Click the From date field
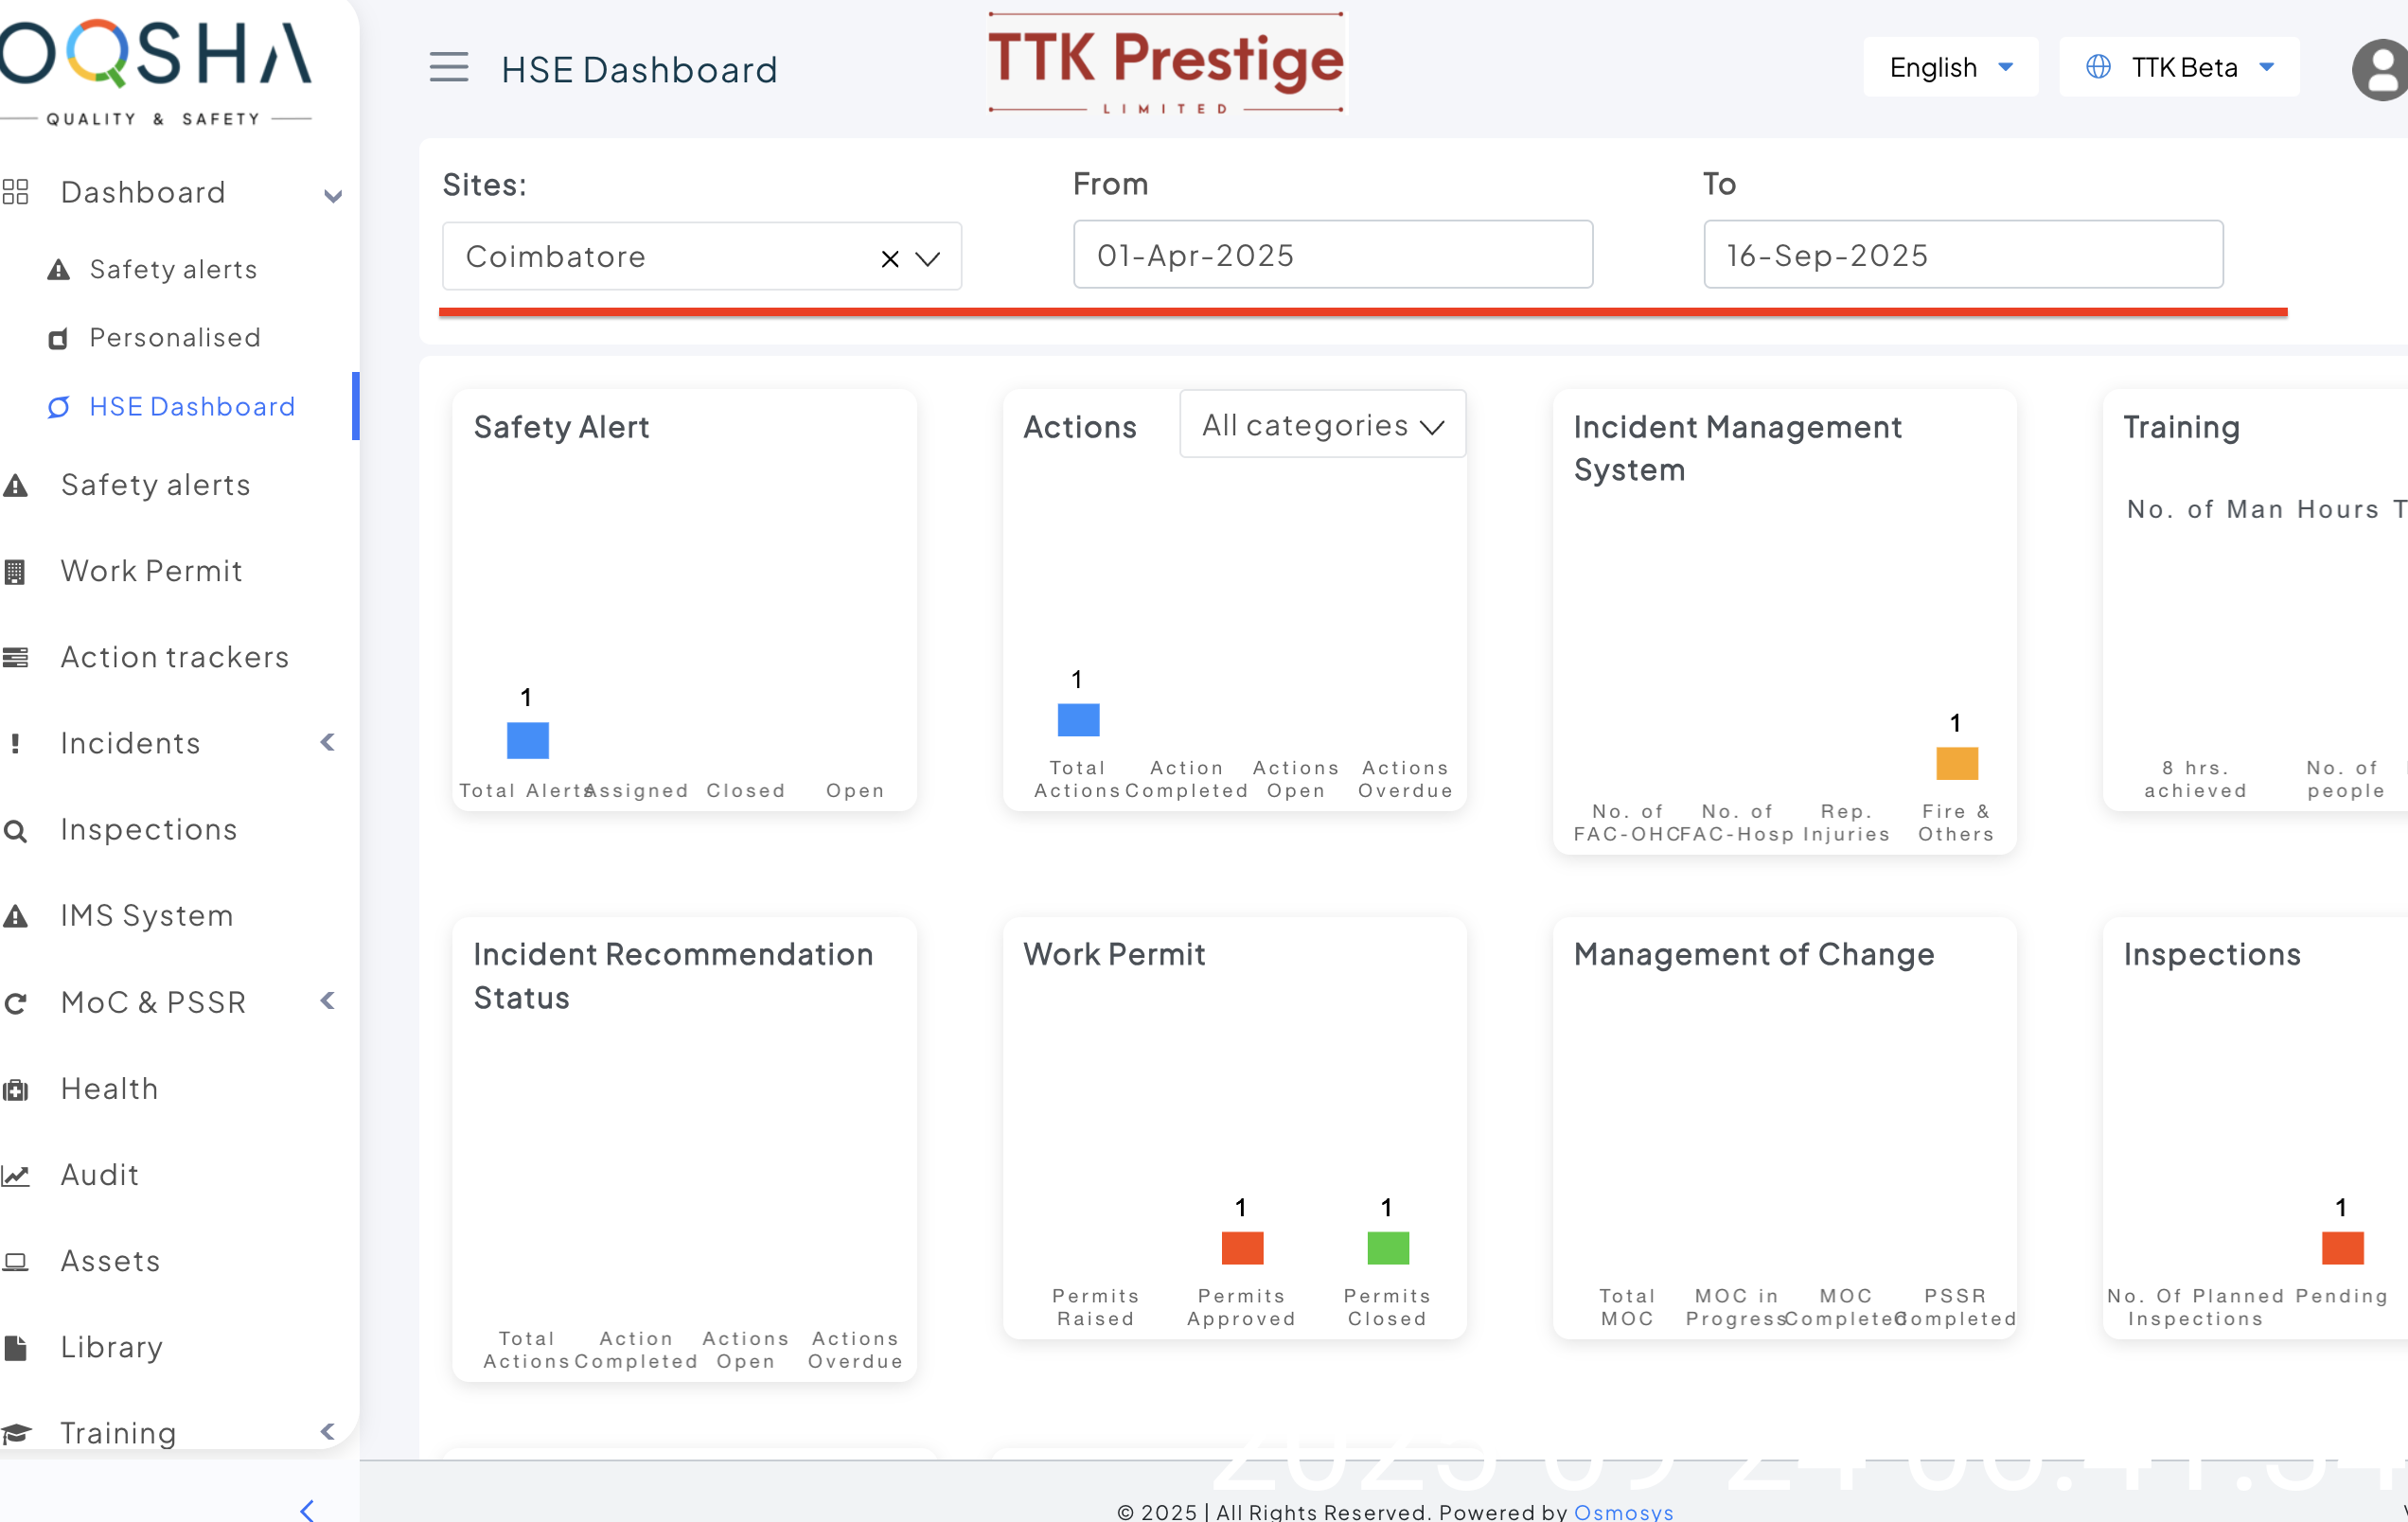 coord(1332,255)
